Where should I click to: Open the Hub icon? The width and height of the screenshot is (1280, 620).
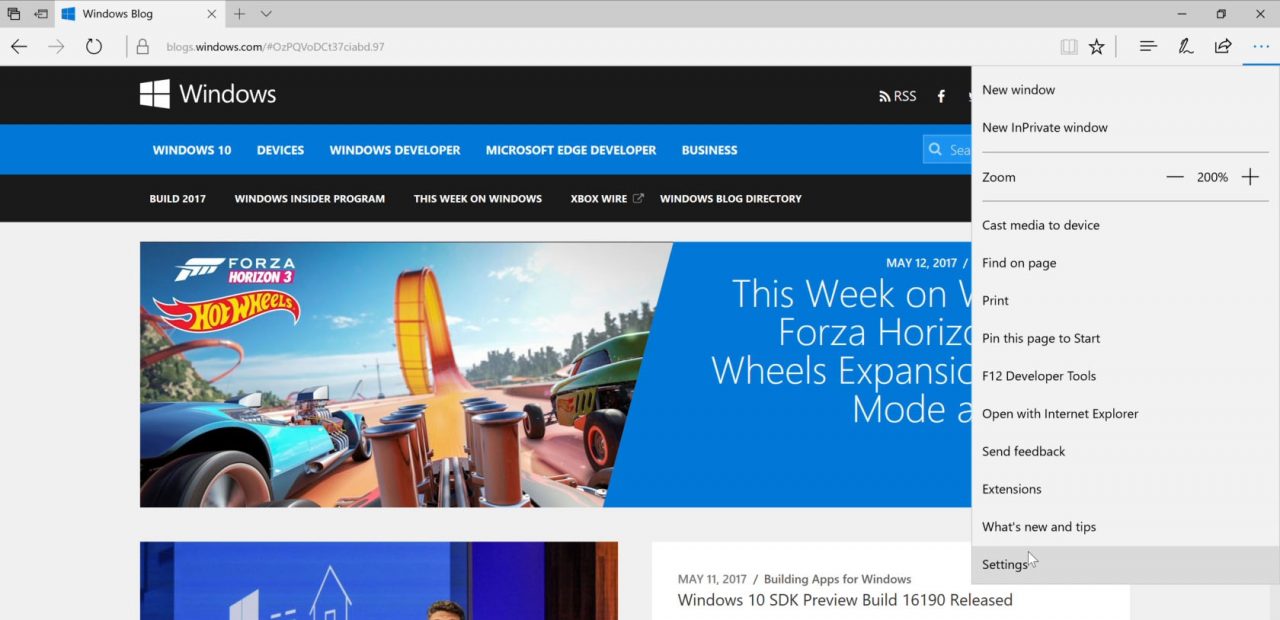point(1148,46)
